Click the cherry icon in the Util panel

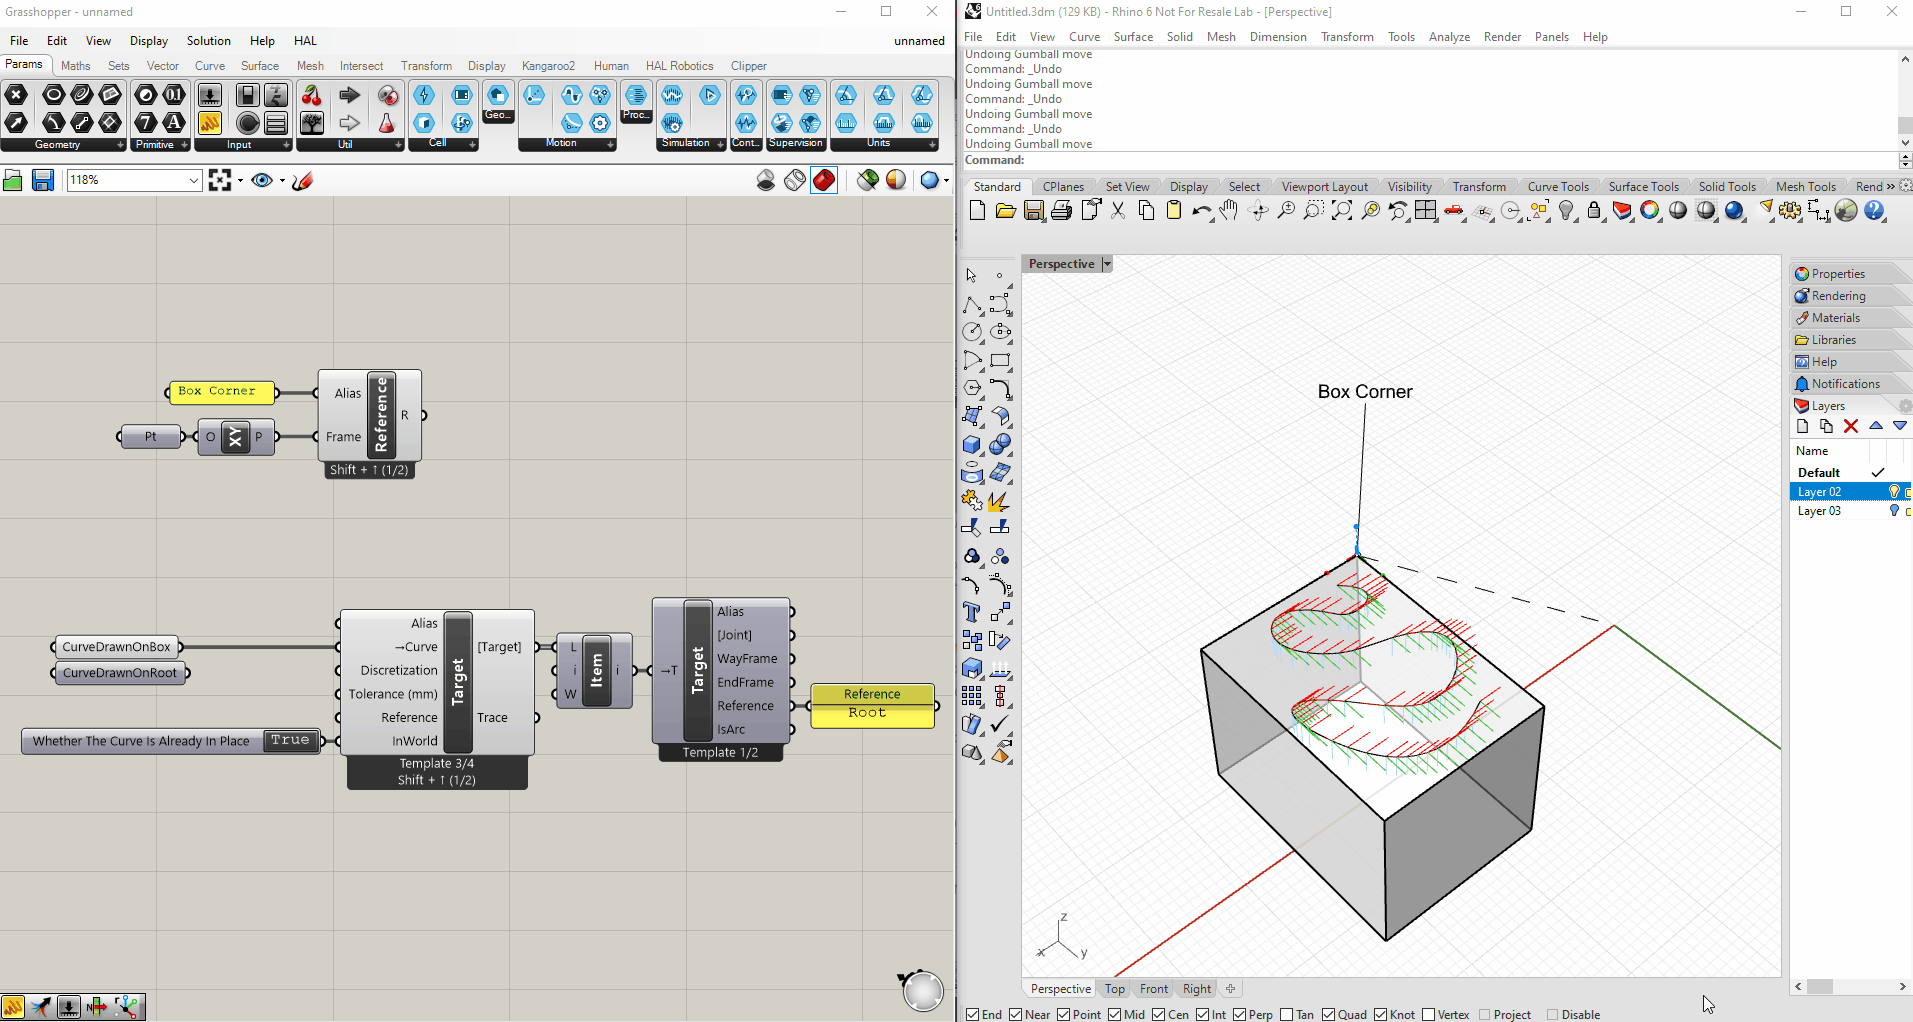tap(312, 96)
